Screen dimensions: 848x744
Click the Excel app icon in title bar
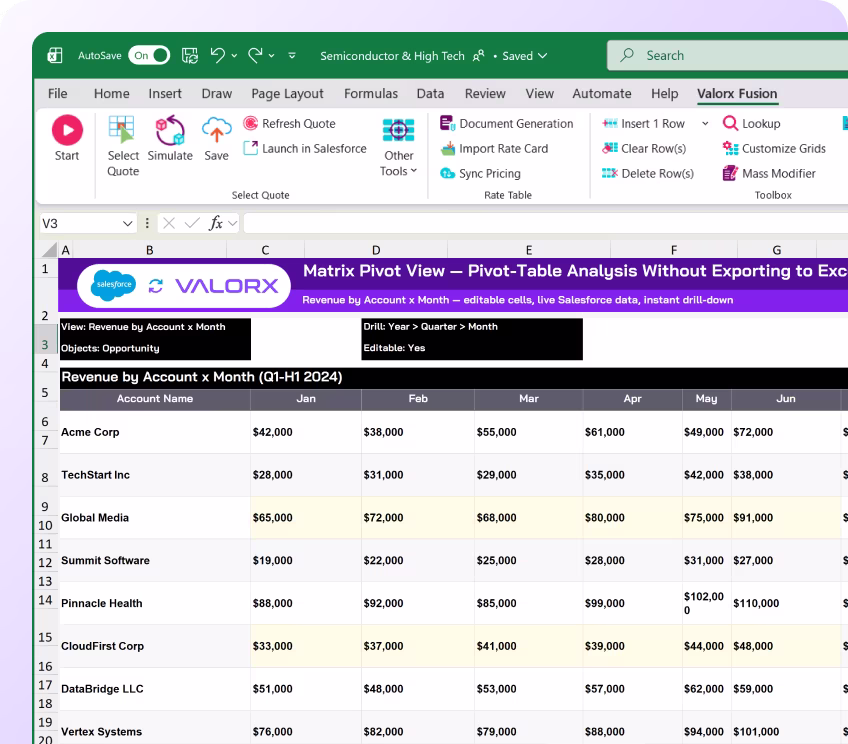click(55, 55)
